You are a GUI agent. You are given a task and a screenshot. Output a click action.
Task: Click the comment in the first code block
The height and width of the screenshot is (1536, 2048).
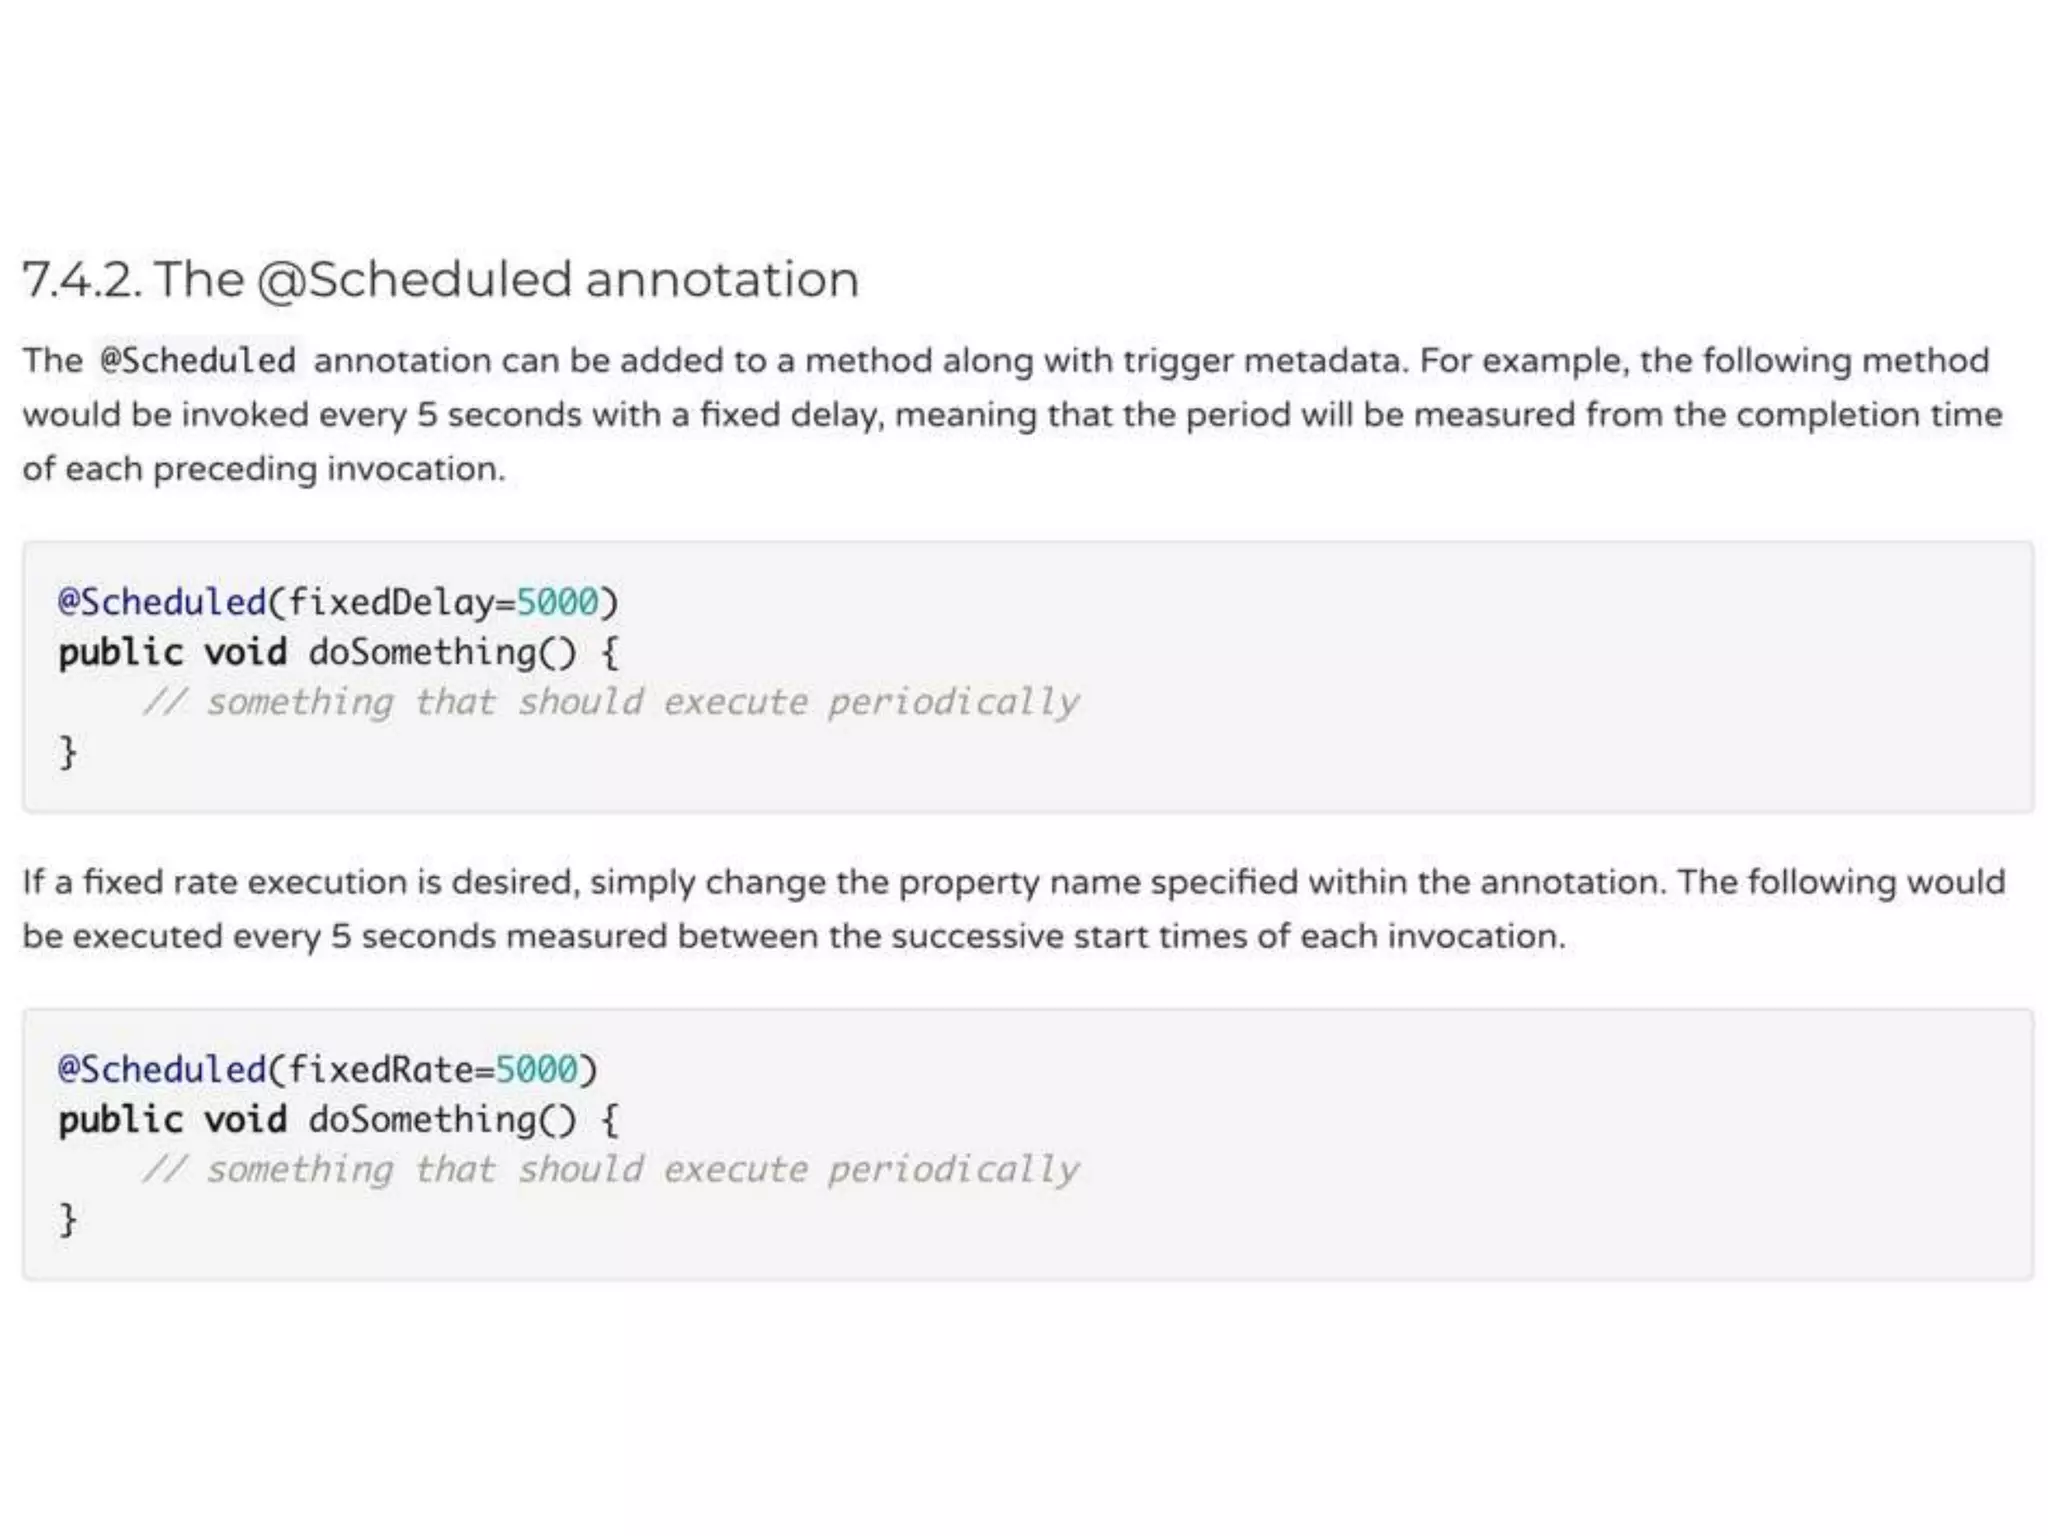611,702
